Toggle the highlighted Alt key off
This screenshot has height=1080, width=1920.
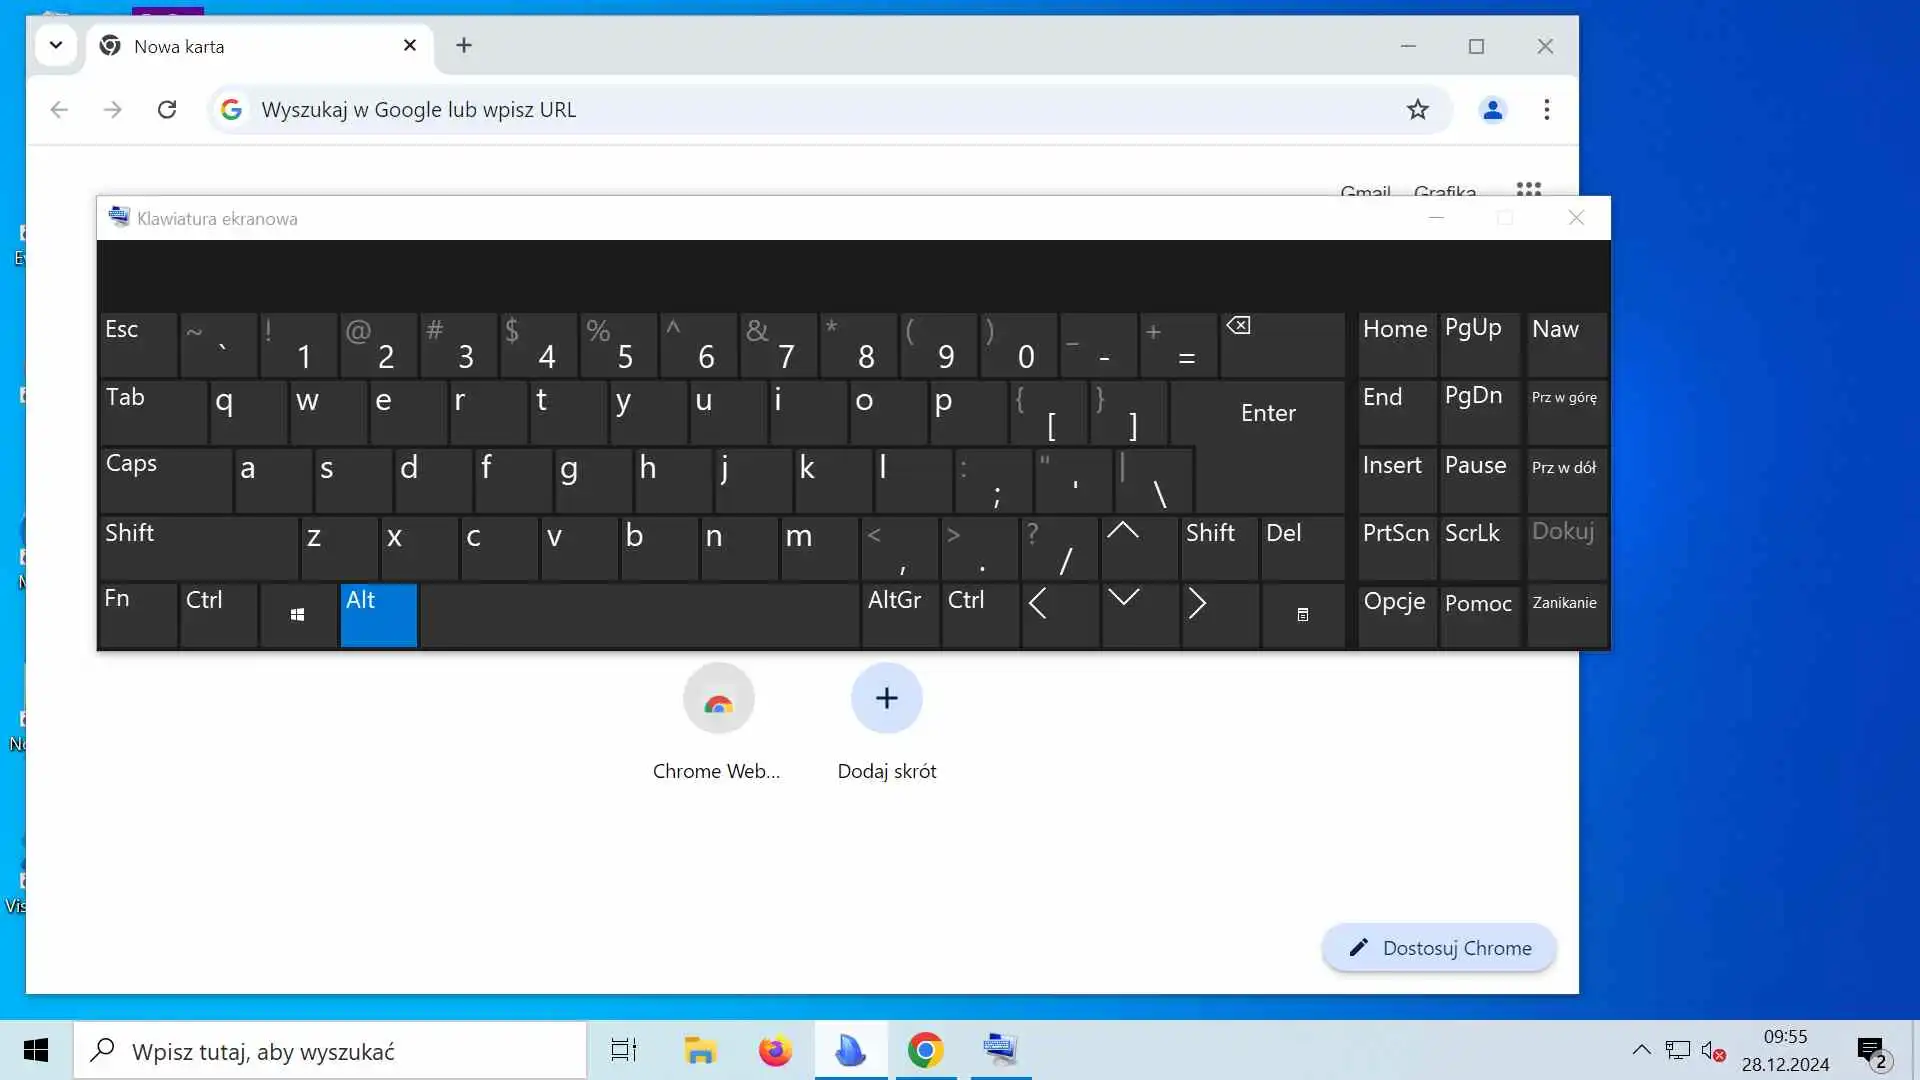click(x=378, y=614)
